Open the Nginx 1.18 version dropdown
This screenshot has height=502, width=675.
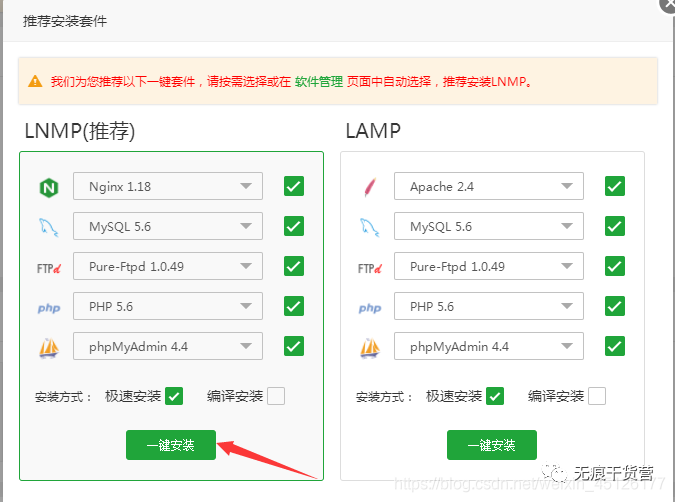[x=168, y=186]
